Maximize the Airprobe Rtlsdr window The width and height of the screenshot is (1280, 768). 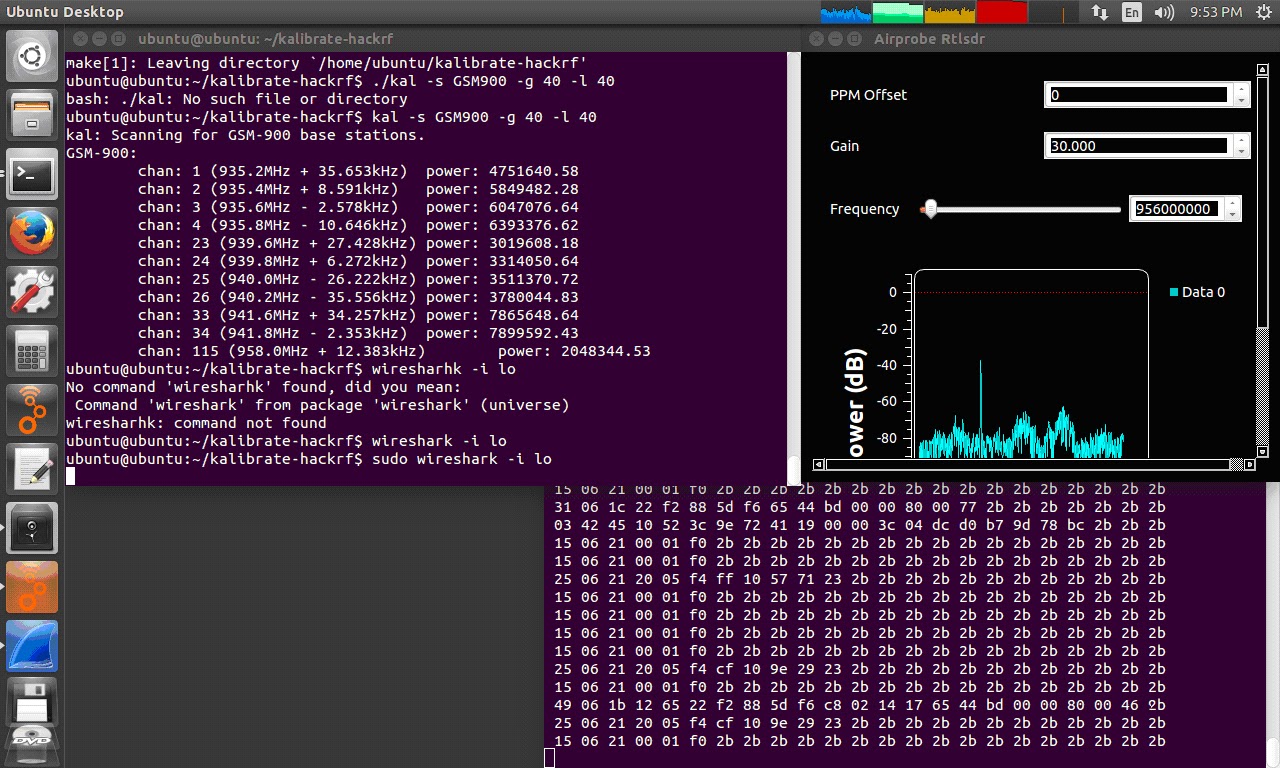tap(854, 39)
